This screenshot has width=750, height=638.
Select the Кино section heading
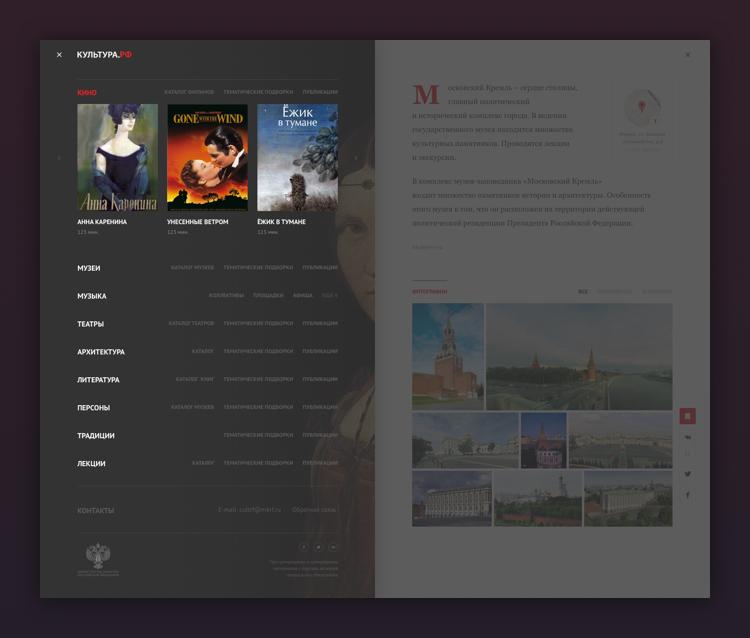[87, 93]
